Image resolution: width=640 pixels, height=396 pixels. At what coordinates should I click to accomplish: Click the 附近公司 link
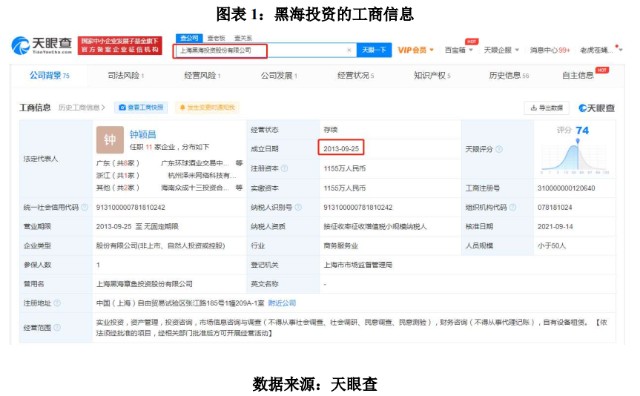point(282,303)
